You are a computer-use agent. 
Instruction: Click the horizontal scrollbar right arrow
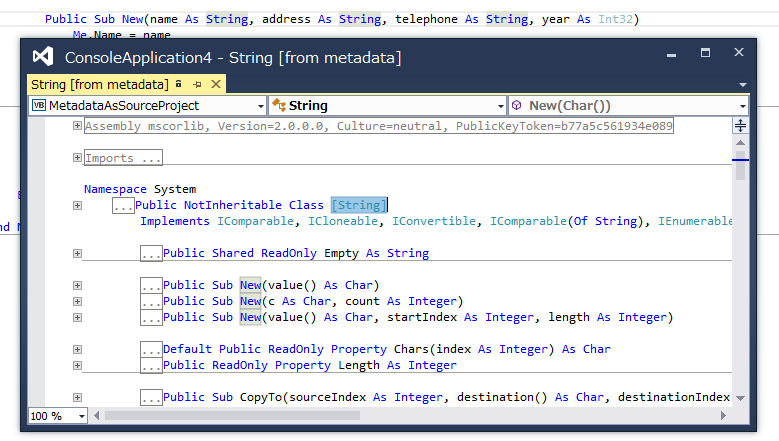pos(723,415)
